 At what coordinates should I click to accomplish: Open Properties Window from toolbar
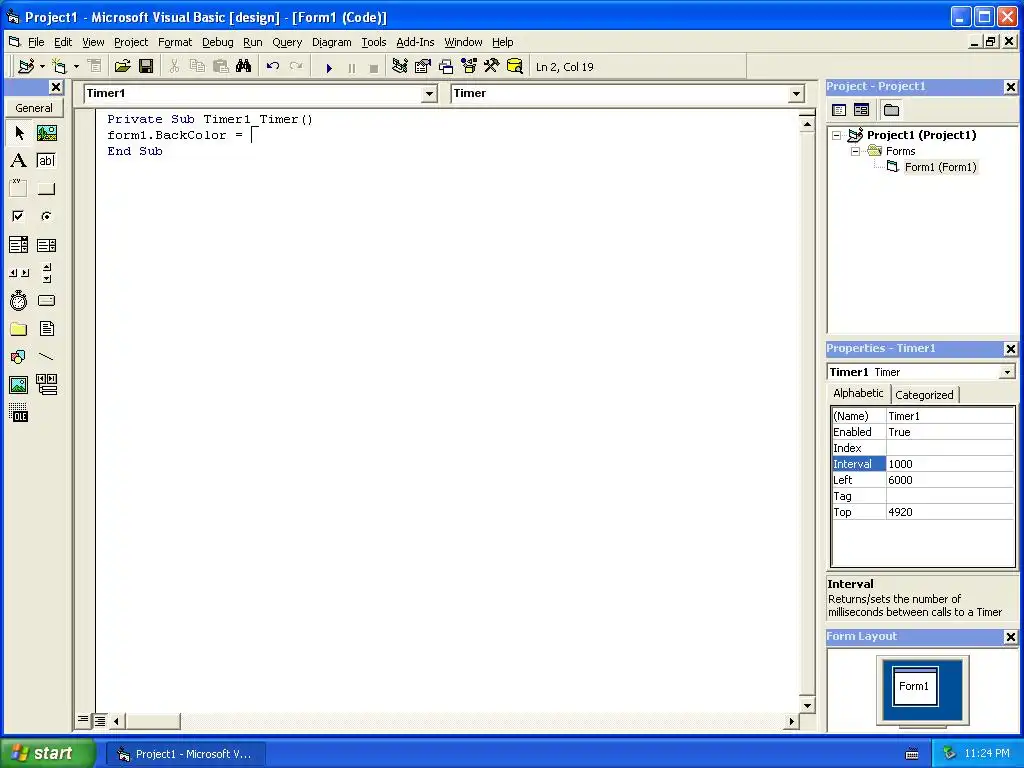click(x=423, y=67)
